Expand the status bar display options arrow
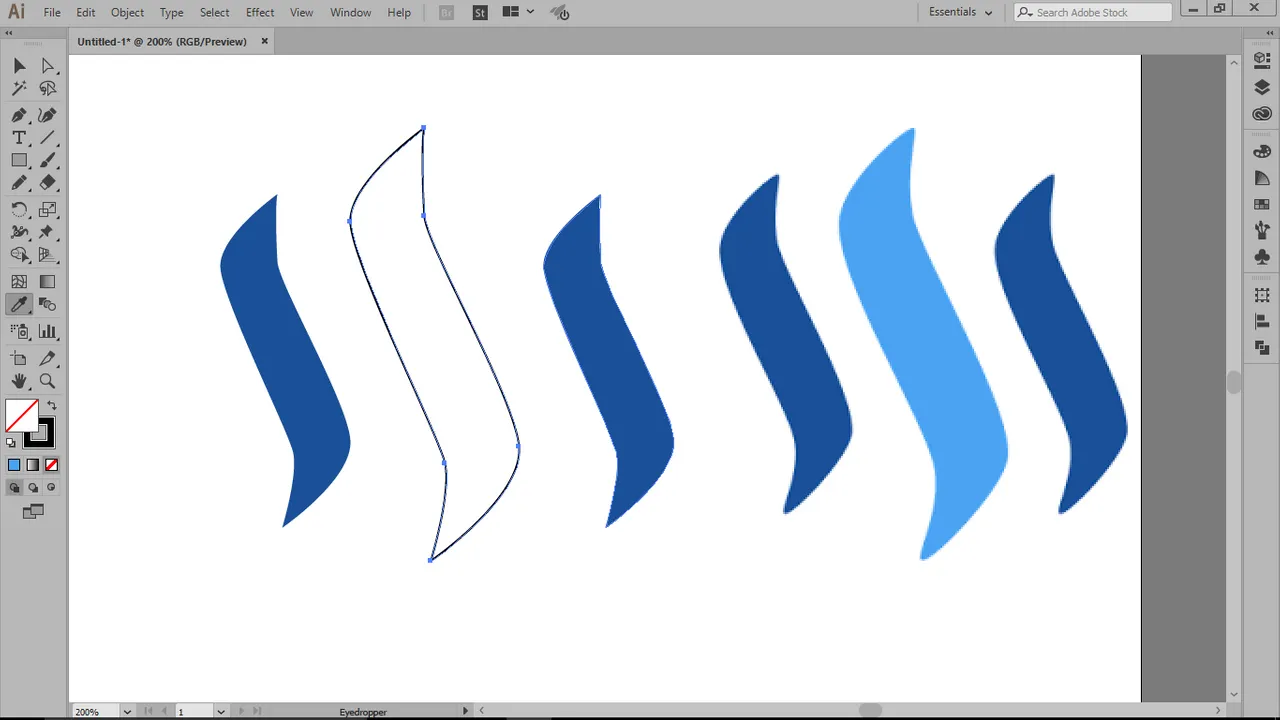Image resolution: width=1280 pixels, height=720 pixels. click(x=465, y=711)
